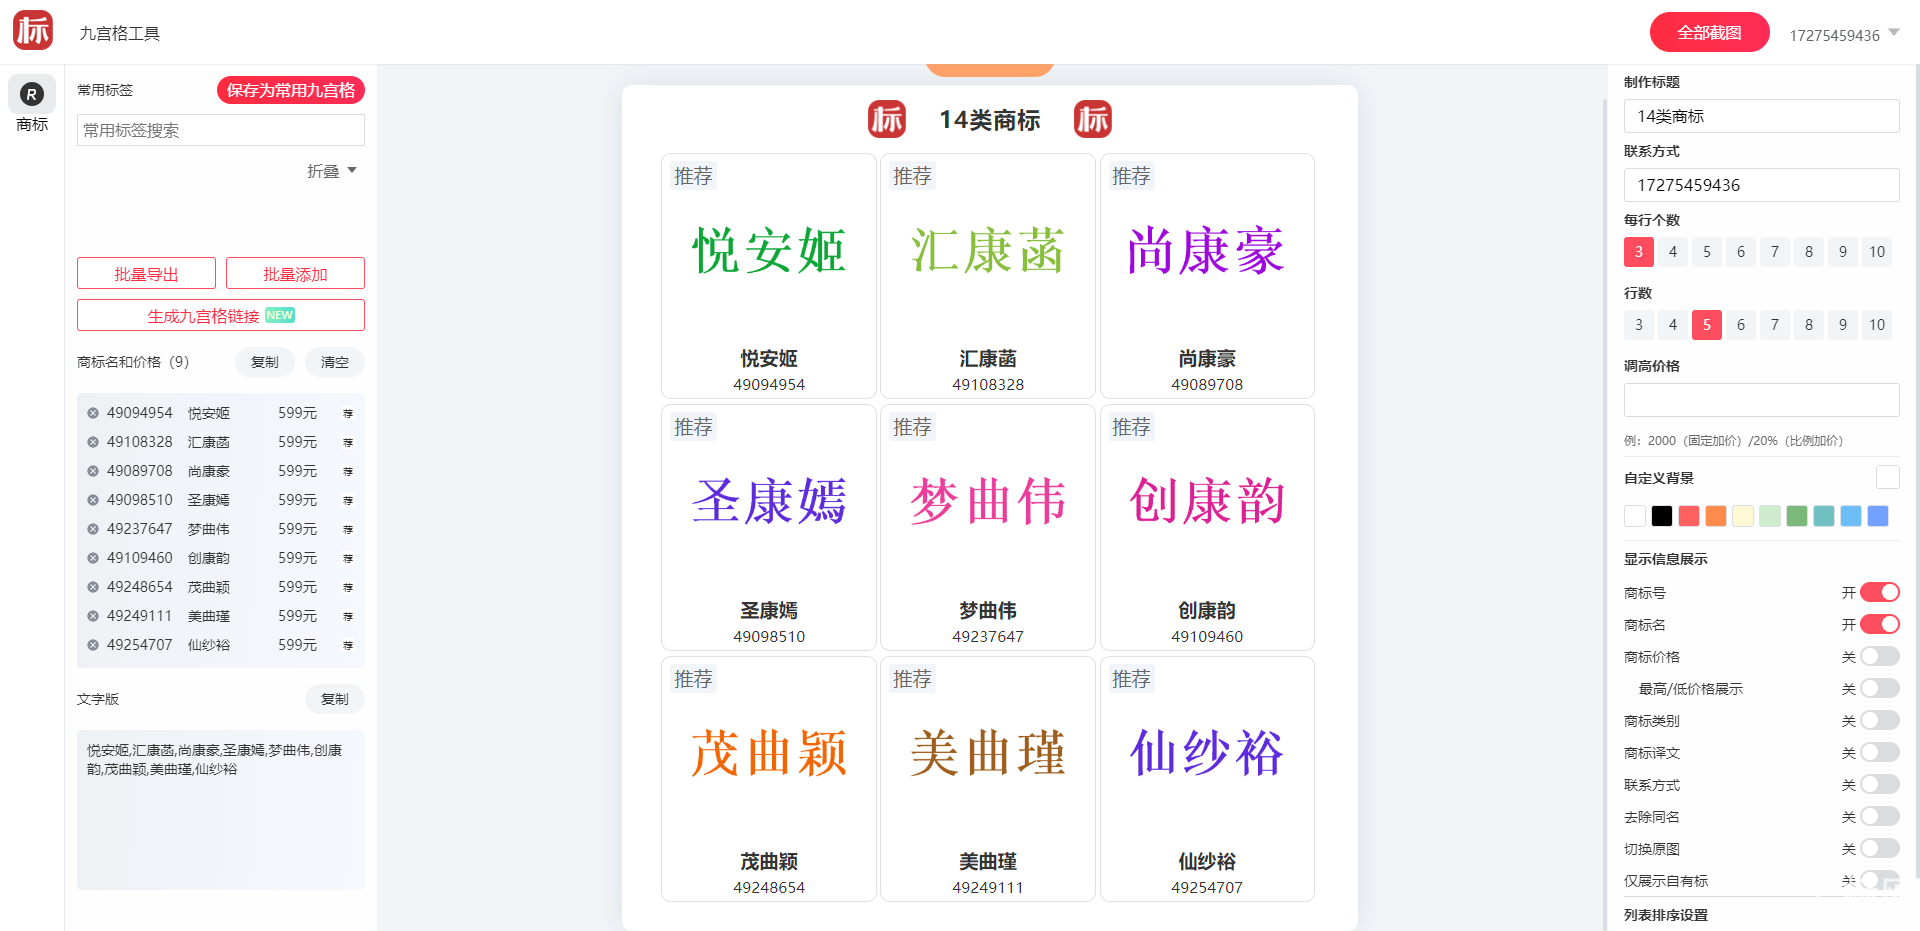
Task: Click 生成九宫格链接 button
Action: 221,316
